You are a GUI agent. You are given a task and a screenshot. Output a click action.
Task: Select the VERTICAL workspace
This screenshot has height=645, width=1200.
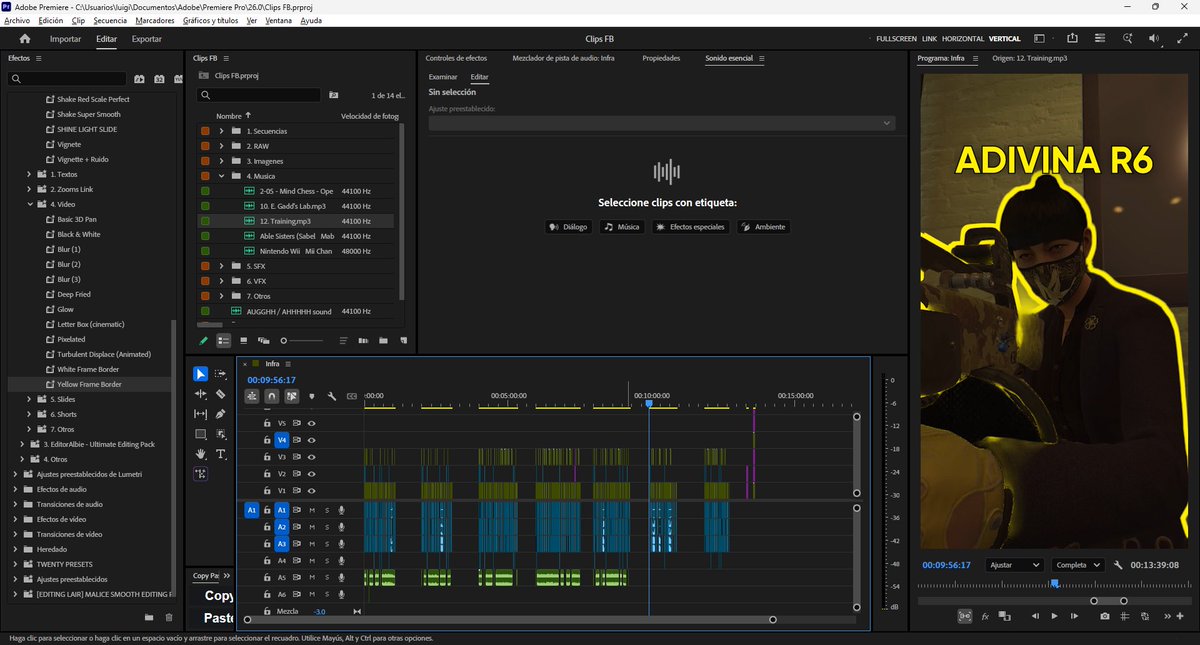click(1004, 39)
